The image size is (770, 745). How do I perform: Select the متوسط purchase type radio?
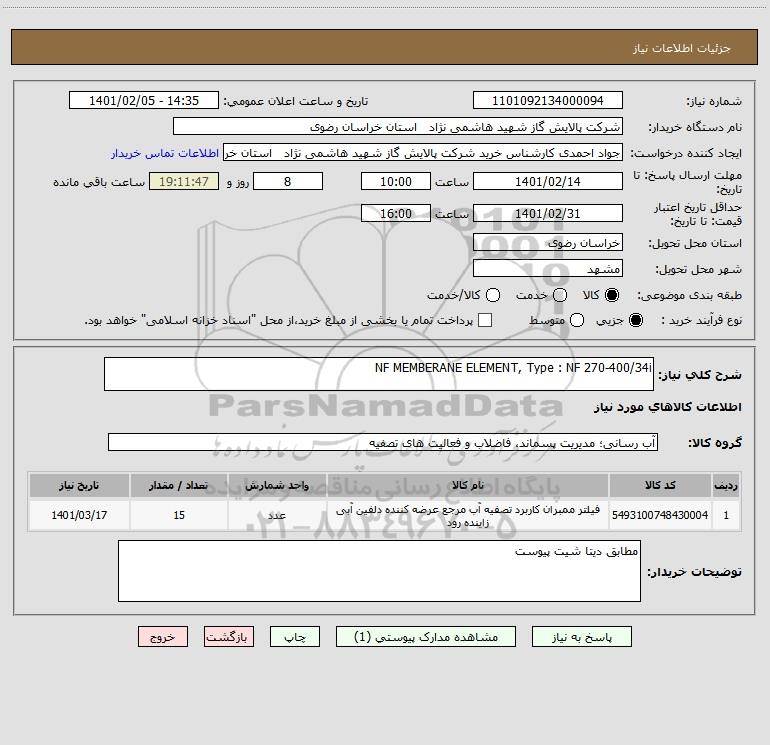click(577, 320)
